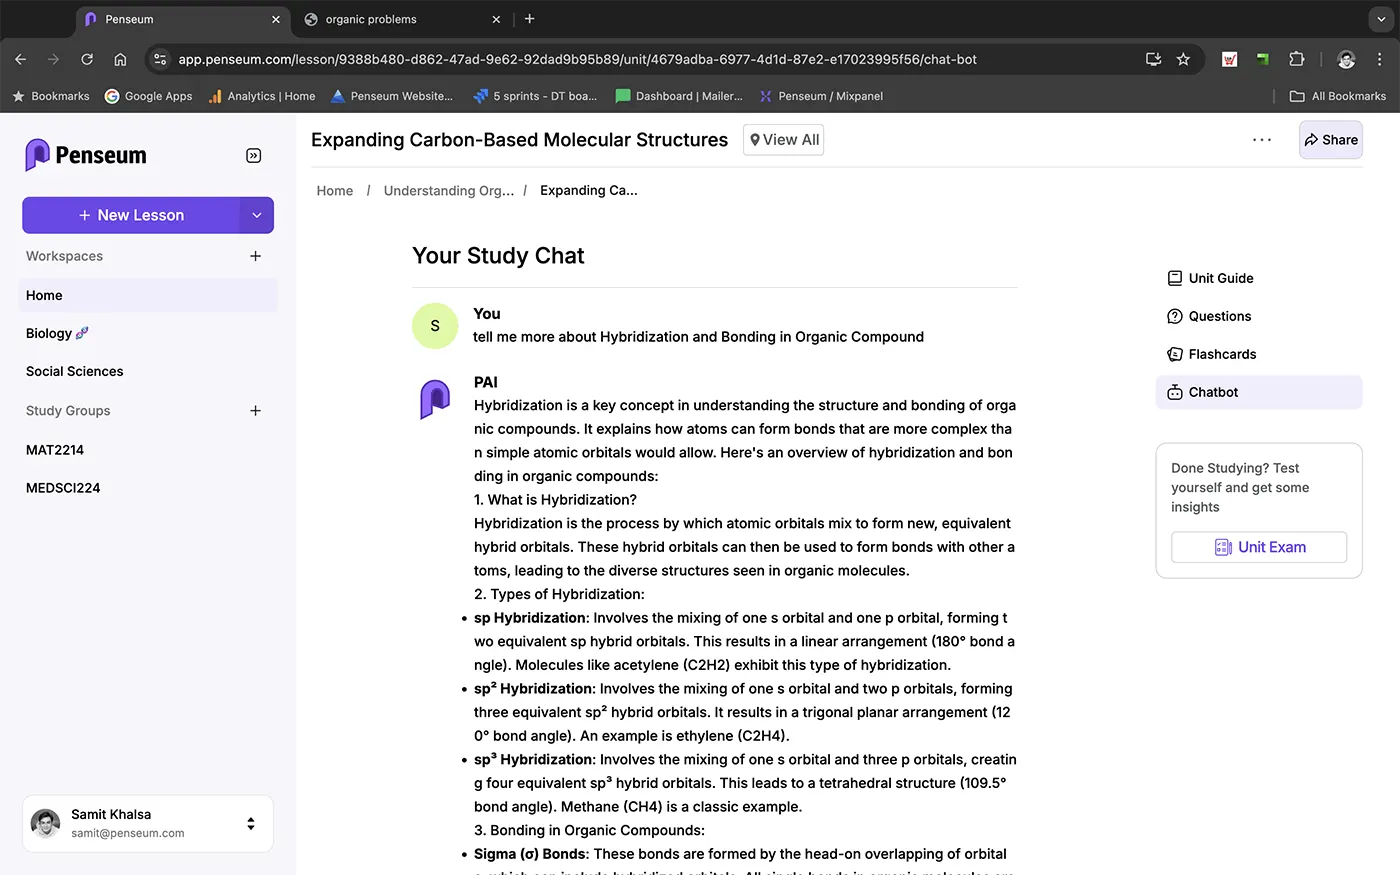Open the three-dot more options menu
Viewport: 1400px width, 875px height.
tap(1262, 140)
